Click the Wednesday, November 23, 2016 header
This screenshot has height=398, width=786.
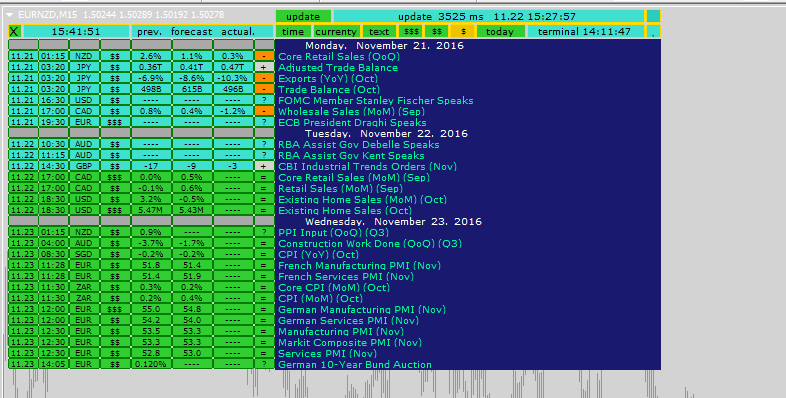(394, 222)
